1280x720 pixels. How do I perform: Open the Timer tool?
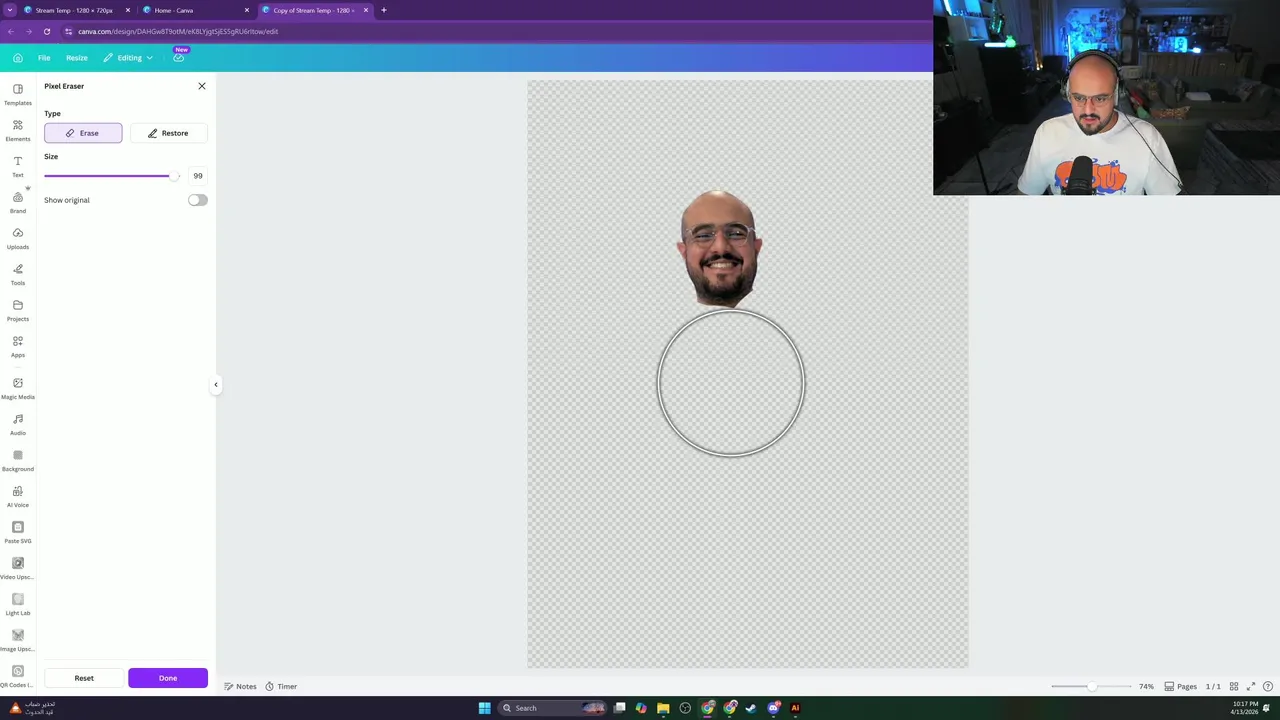click(x=281, y=686)
